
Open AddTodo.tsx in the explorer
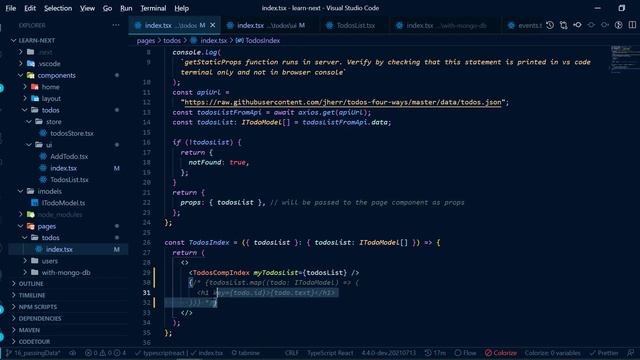(69, 157)
